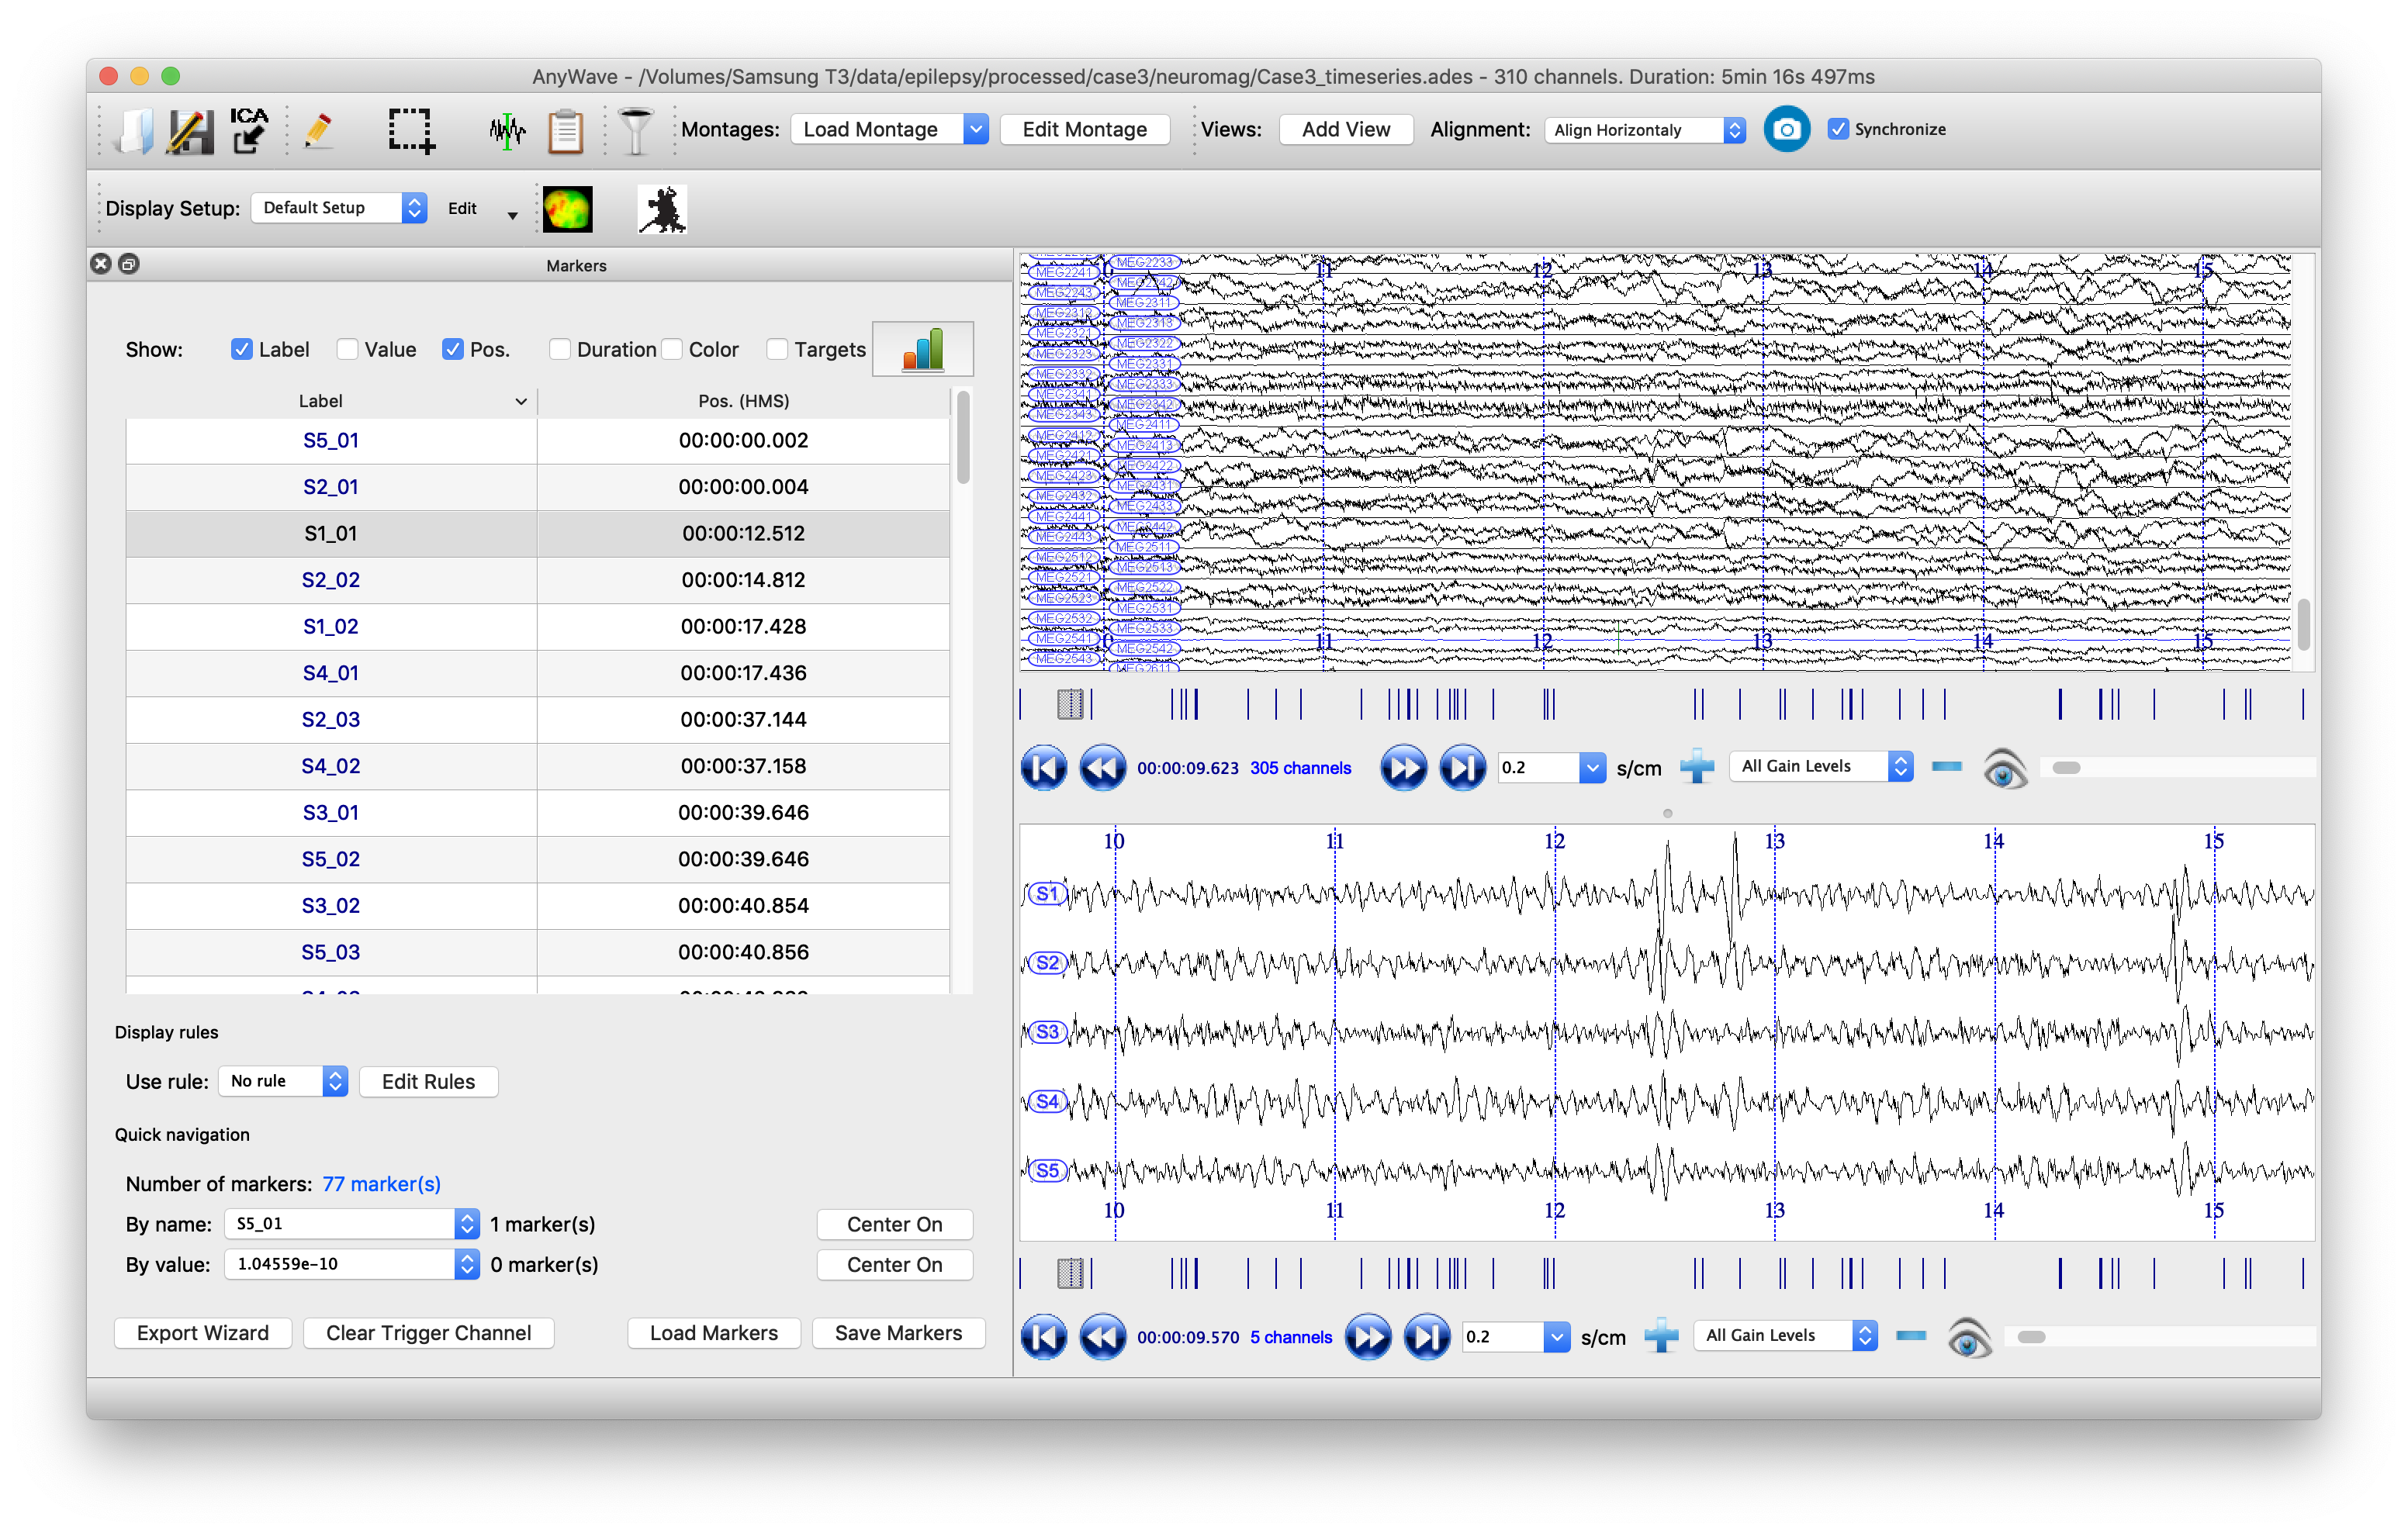Open the No rule dropdown
This screenshot has width=2408, height=1534.
(x=283, y=1081)
